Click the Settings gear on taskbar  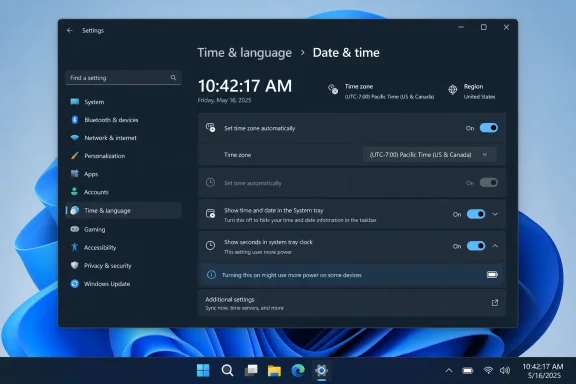321,370
